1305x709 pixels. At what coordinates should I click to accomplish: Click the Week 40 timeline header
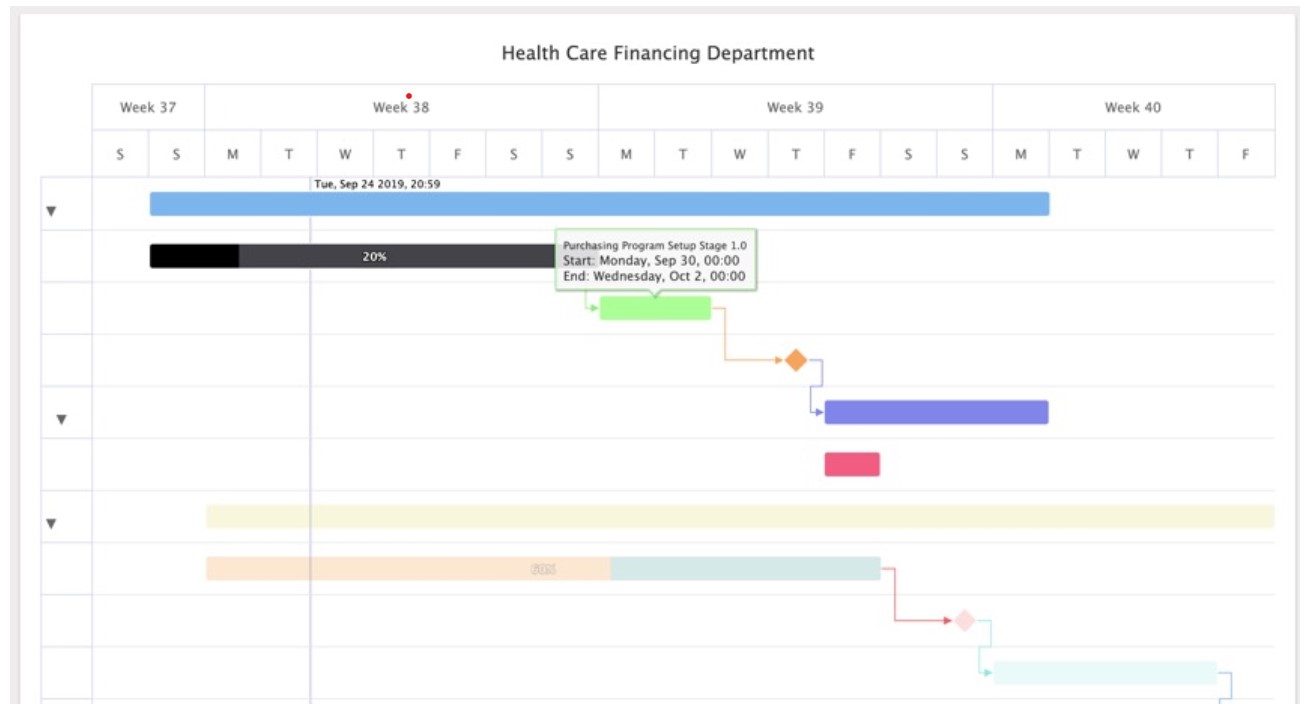point(1132,107)
